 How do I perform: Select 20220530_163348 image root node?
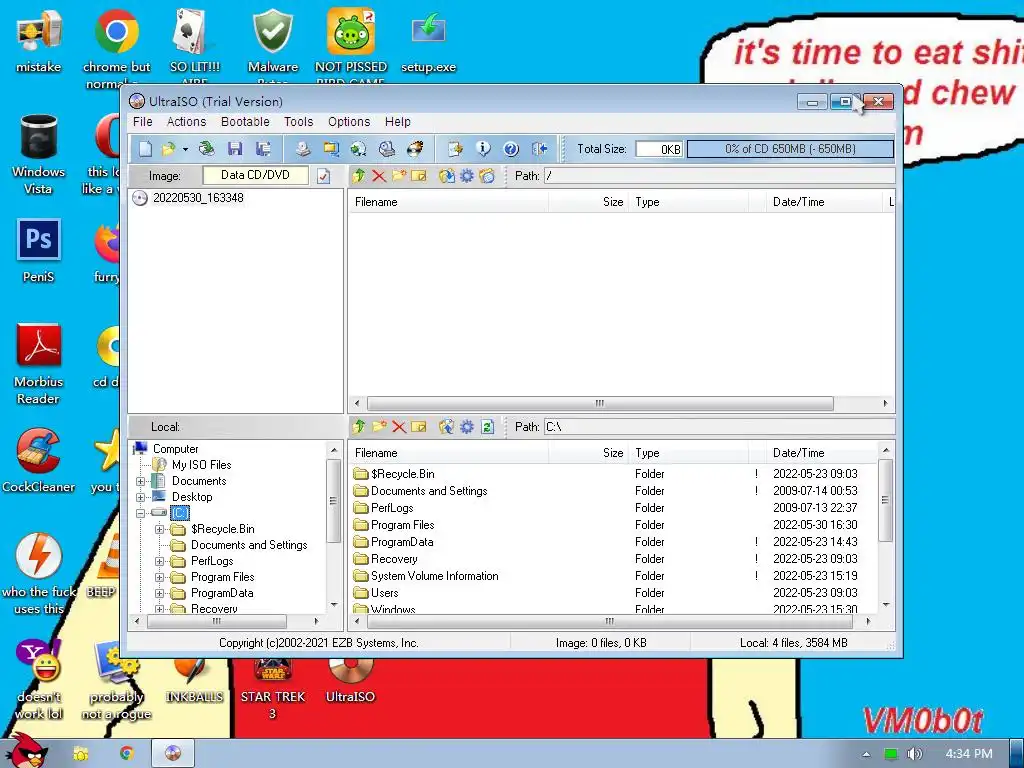[x=198, y=198]
